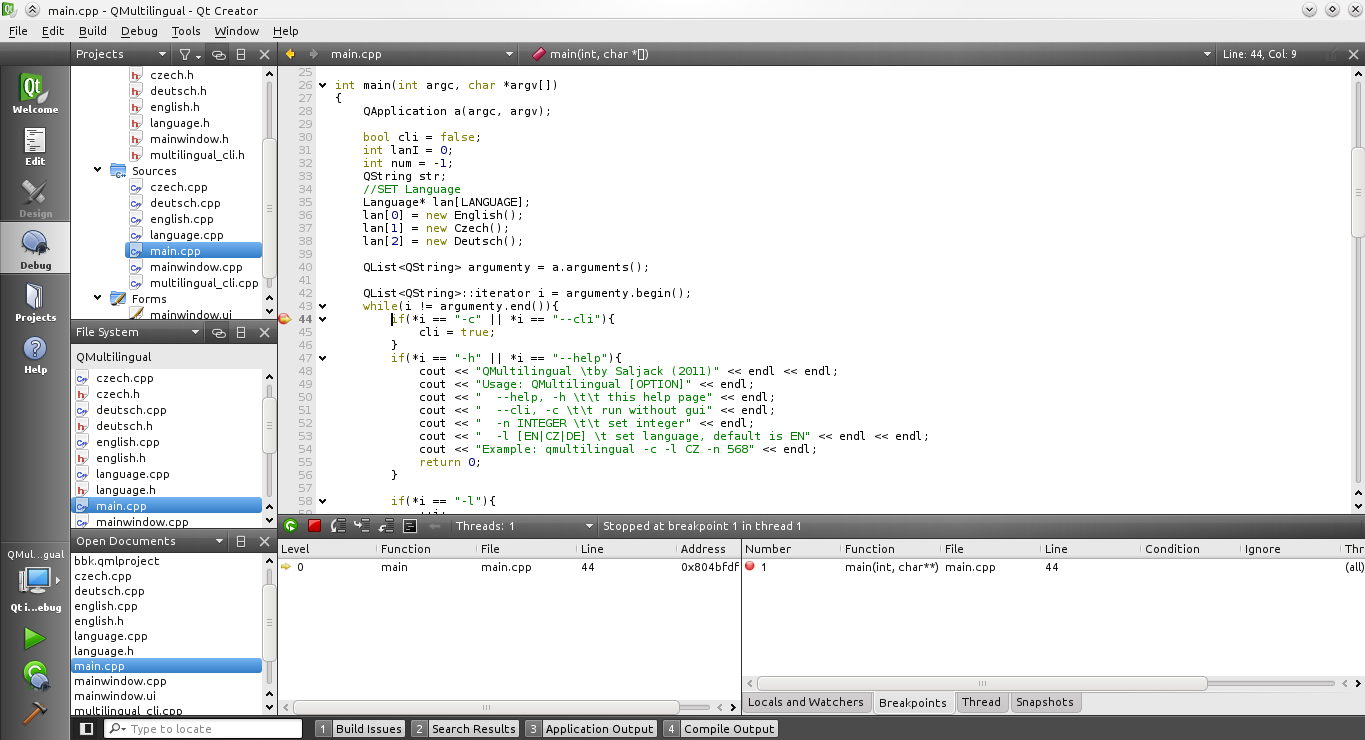1365x740 pixels.
Task: Open the Projects pane filter menu
Action: click(189, 54)
